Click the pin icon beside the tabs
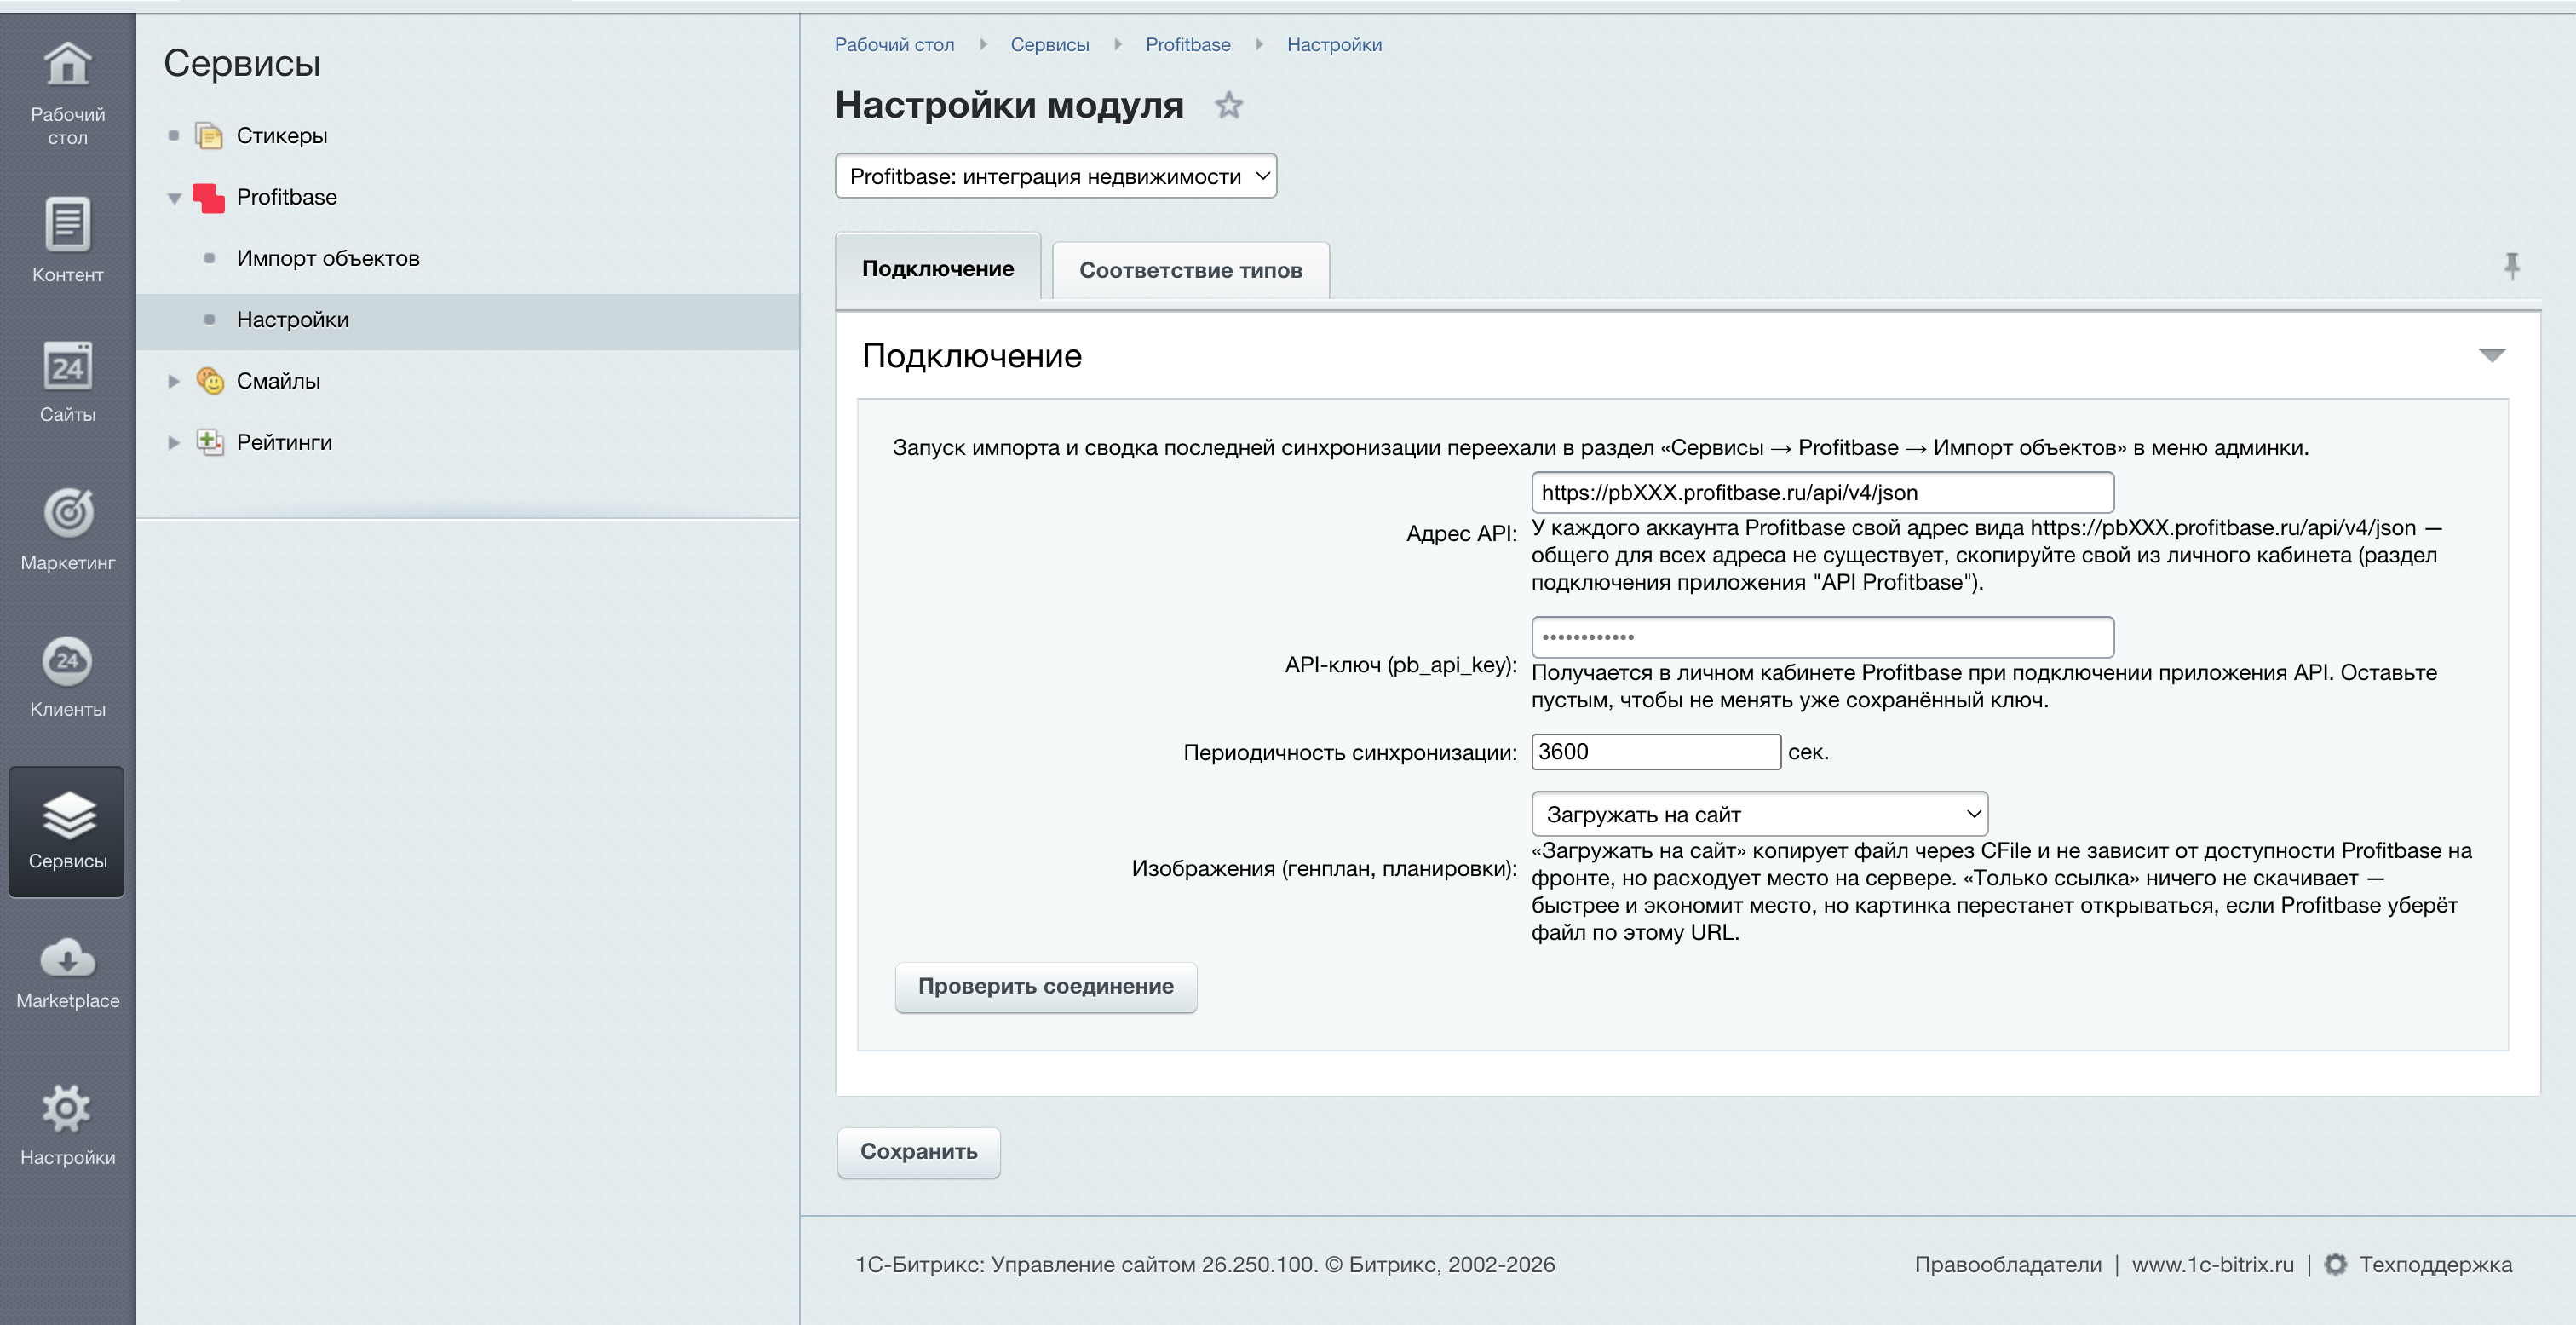Screen dimensions: 2576x1325 coord(2512,265)
